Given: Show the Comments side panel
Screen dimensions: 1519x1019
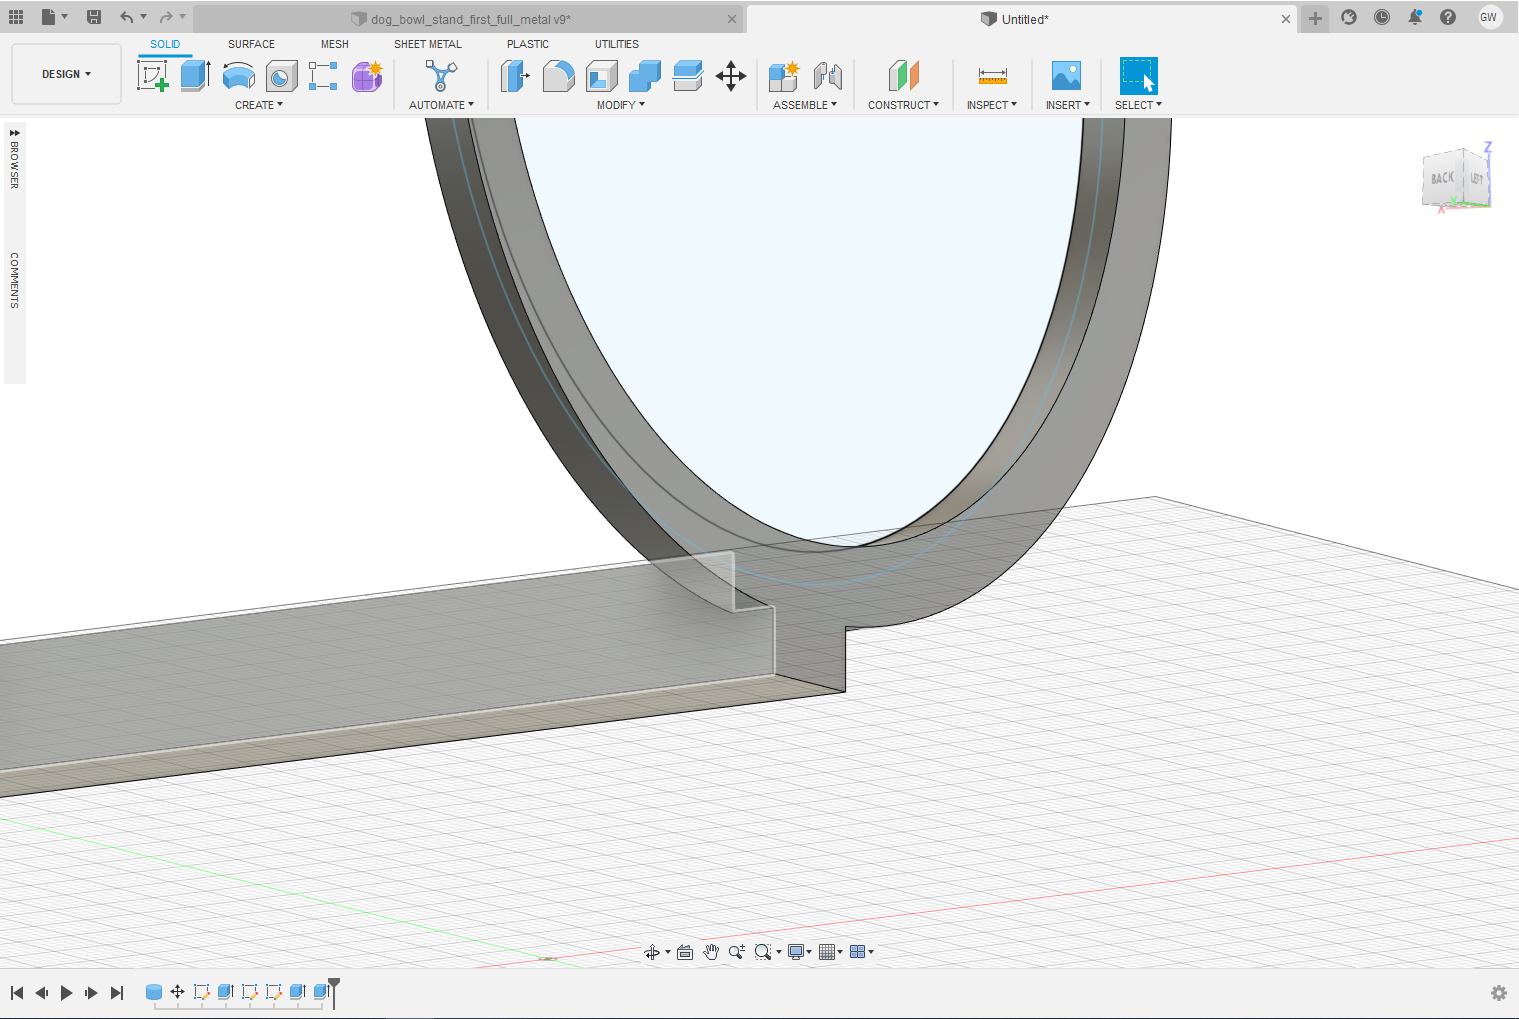Looking at the screenshot, I should point(14,280).
